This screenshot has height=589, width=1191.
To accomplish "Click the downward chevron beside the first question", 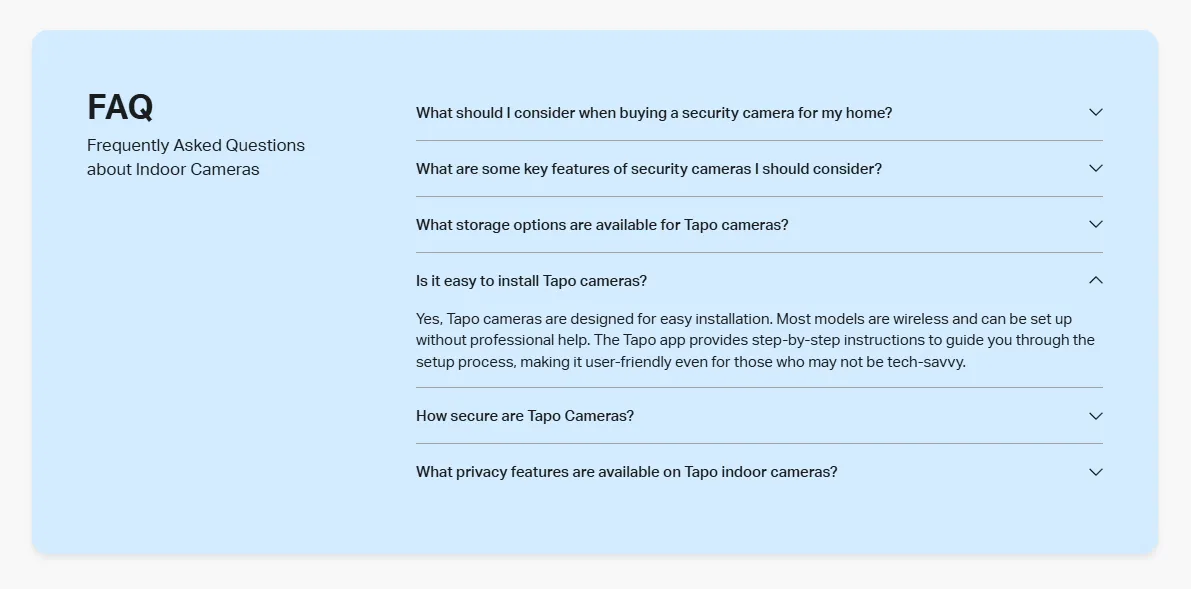I will tap(1095, 113).
